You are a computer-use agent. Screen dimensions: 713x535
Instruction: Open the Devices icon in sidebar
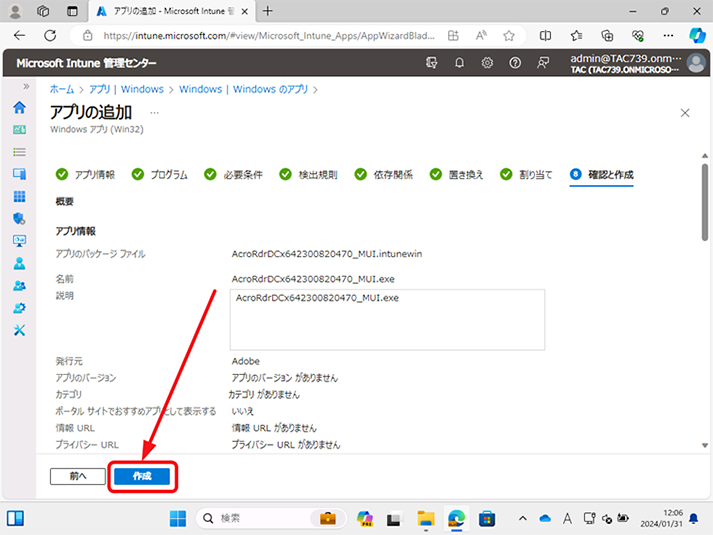tap(19, 174)
